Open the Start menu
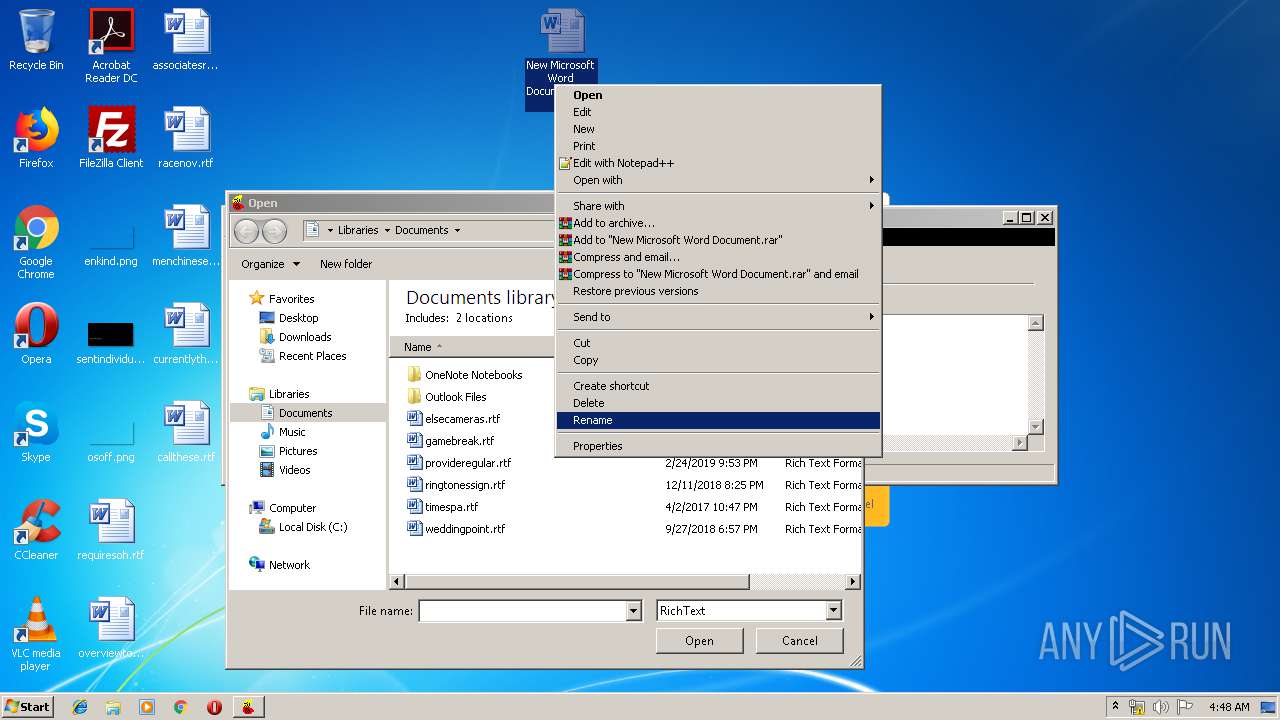Screen dimensions: 1280x720 point(28,707)
